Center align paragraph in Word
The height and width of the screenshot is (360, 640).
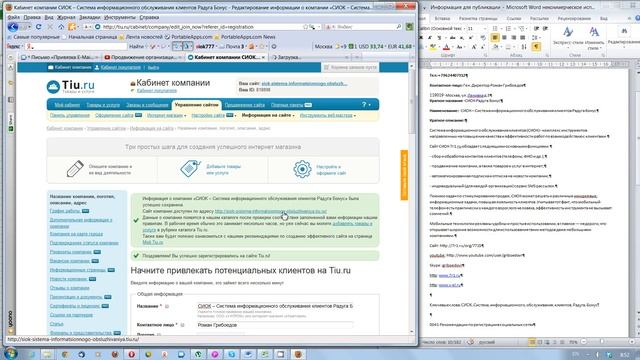point(504,38)
